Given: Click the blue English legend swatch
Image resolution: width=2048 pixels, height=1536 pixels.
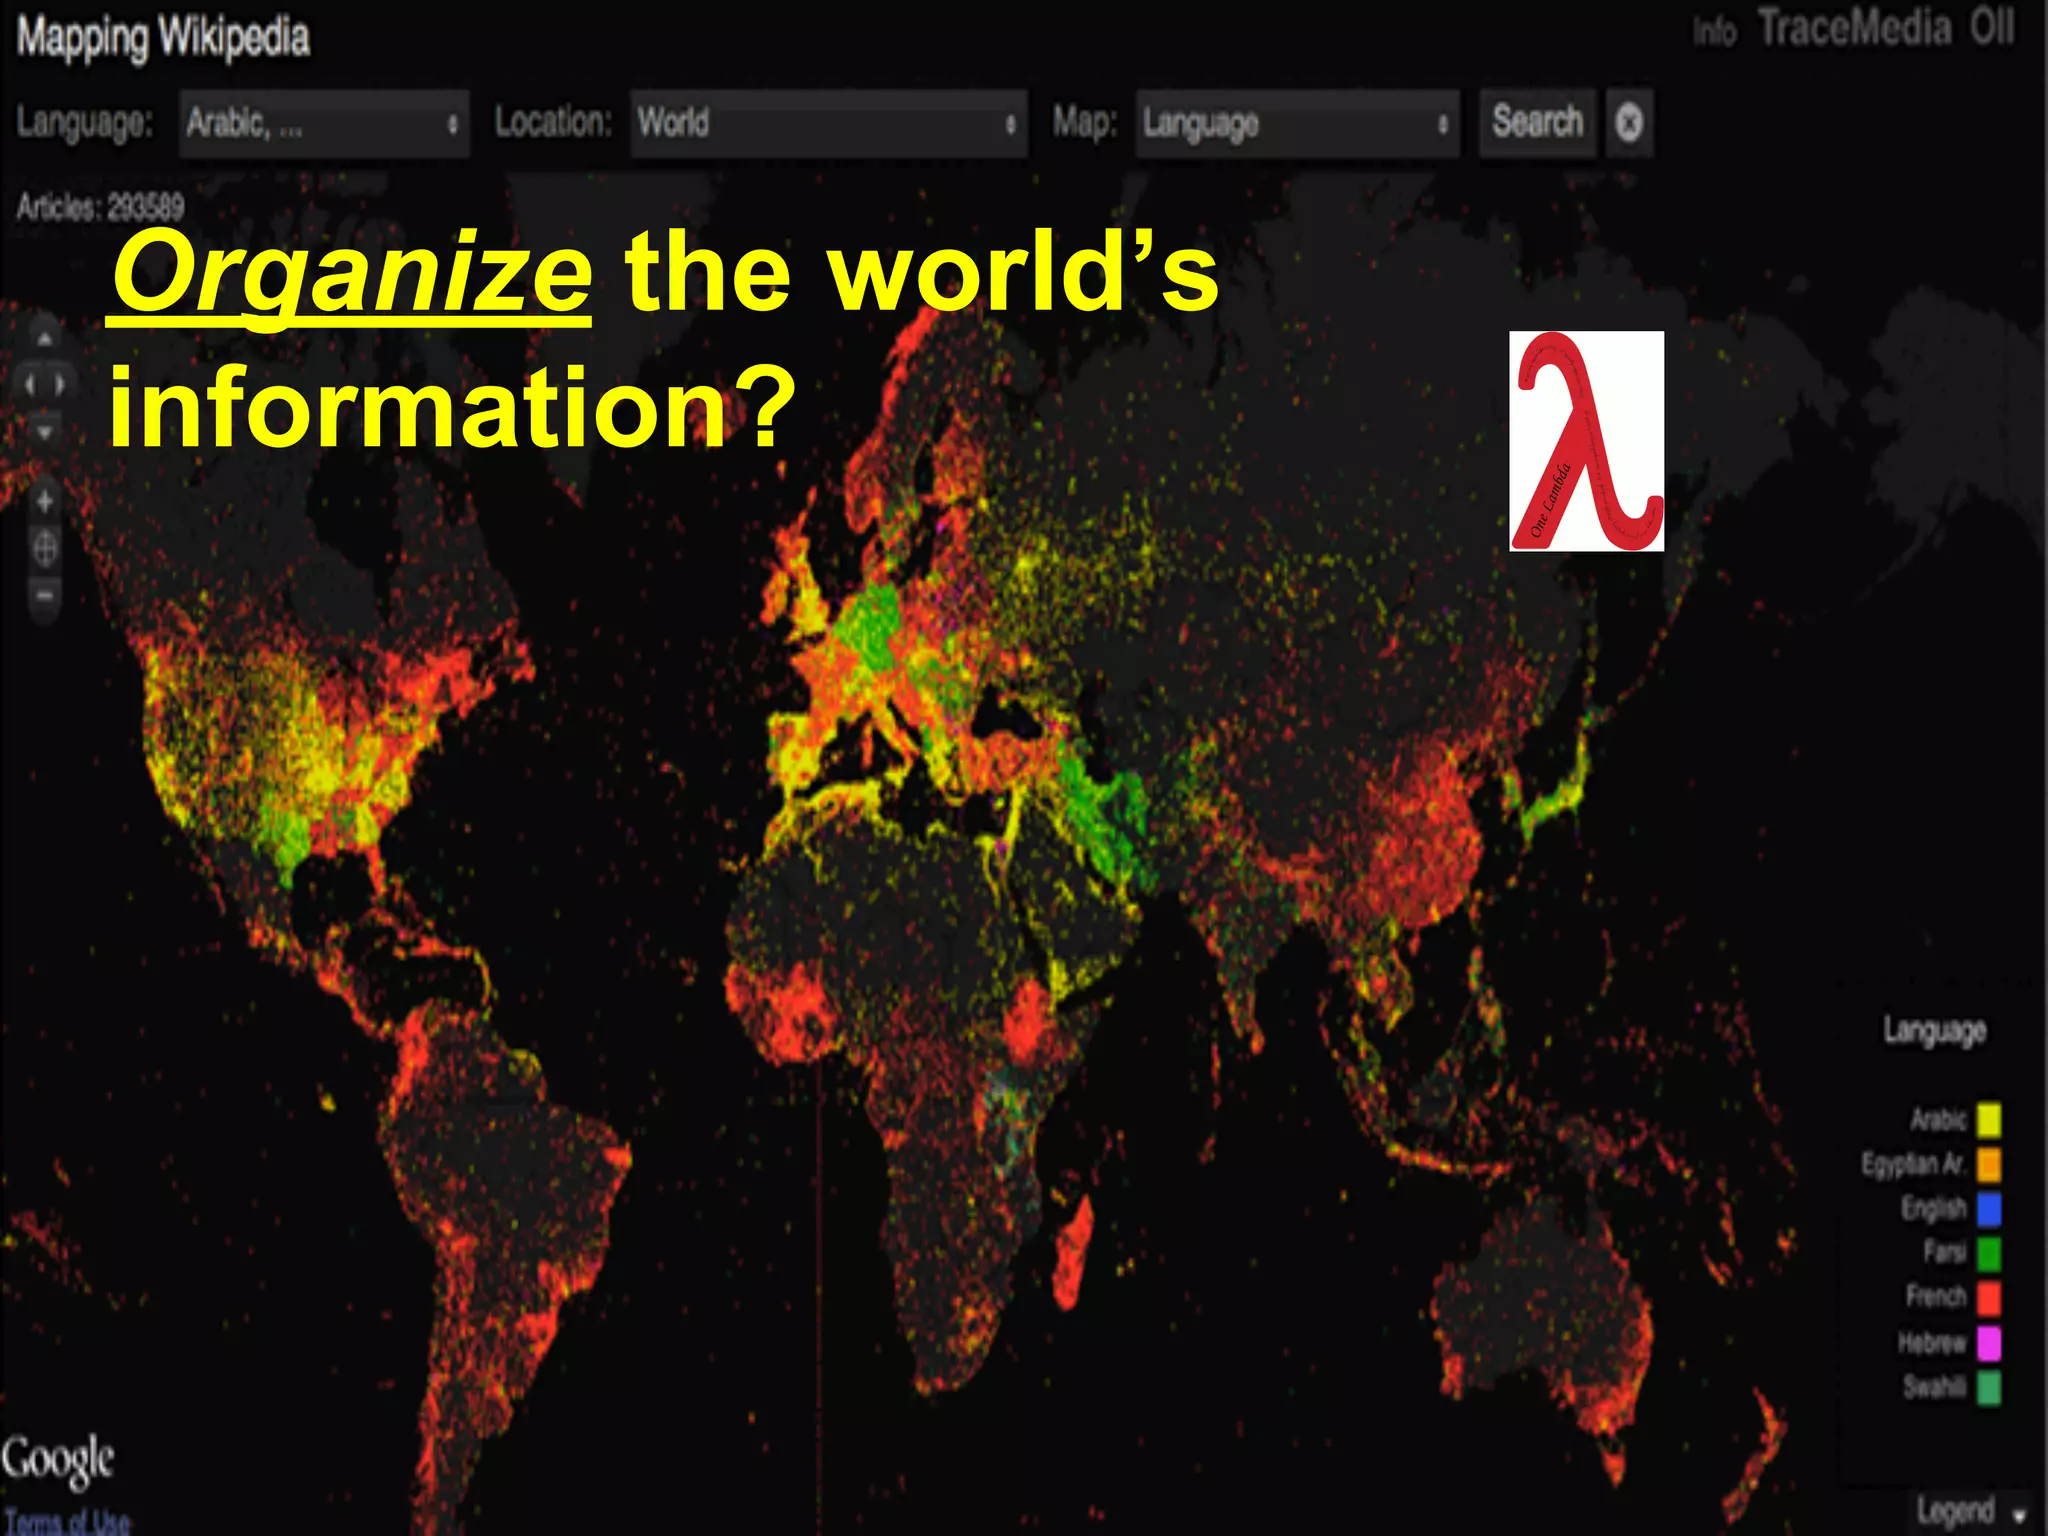Looking at the screenshot, I should (x=1989, y=1208).
